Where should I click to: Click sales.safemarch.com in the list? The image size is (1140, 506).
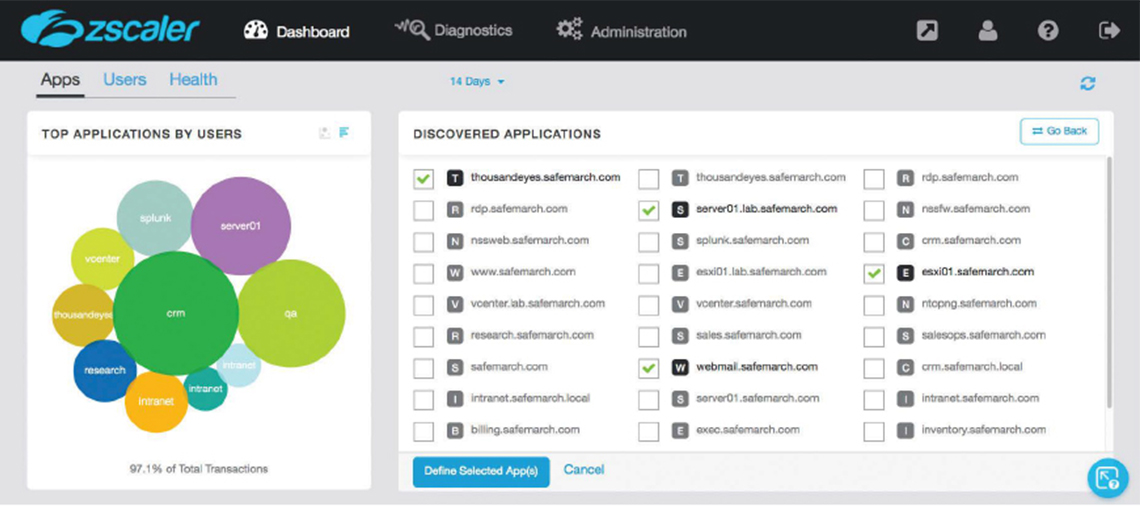click(749, 335)
